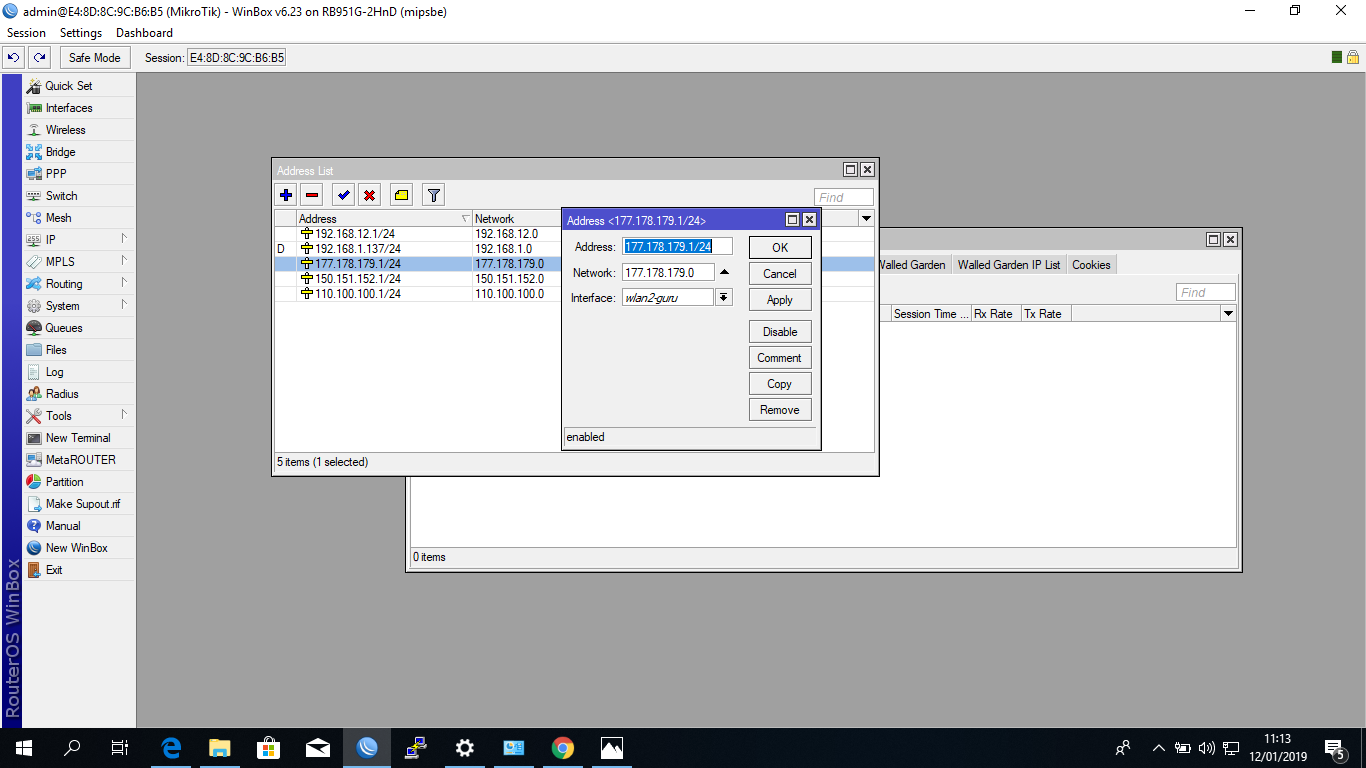Expand MPLS submenu
This screenshot has width=1366, height=768.
point(79,262)
